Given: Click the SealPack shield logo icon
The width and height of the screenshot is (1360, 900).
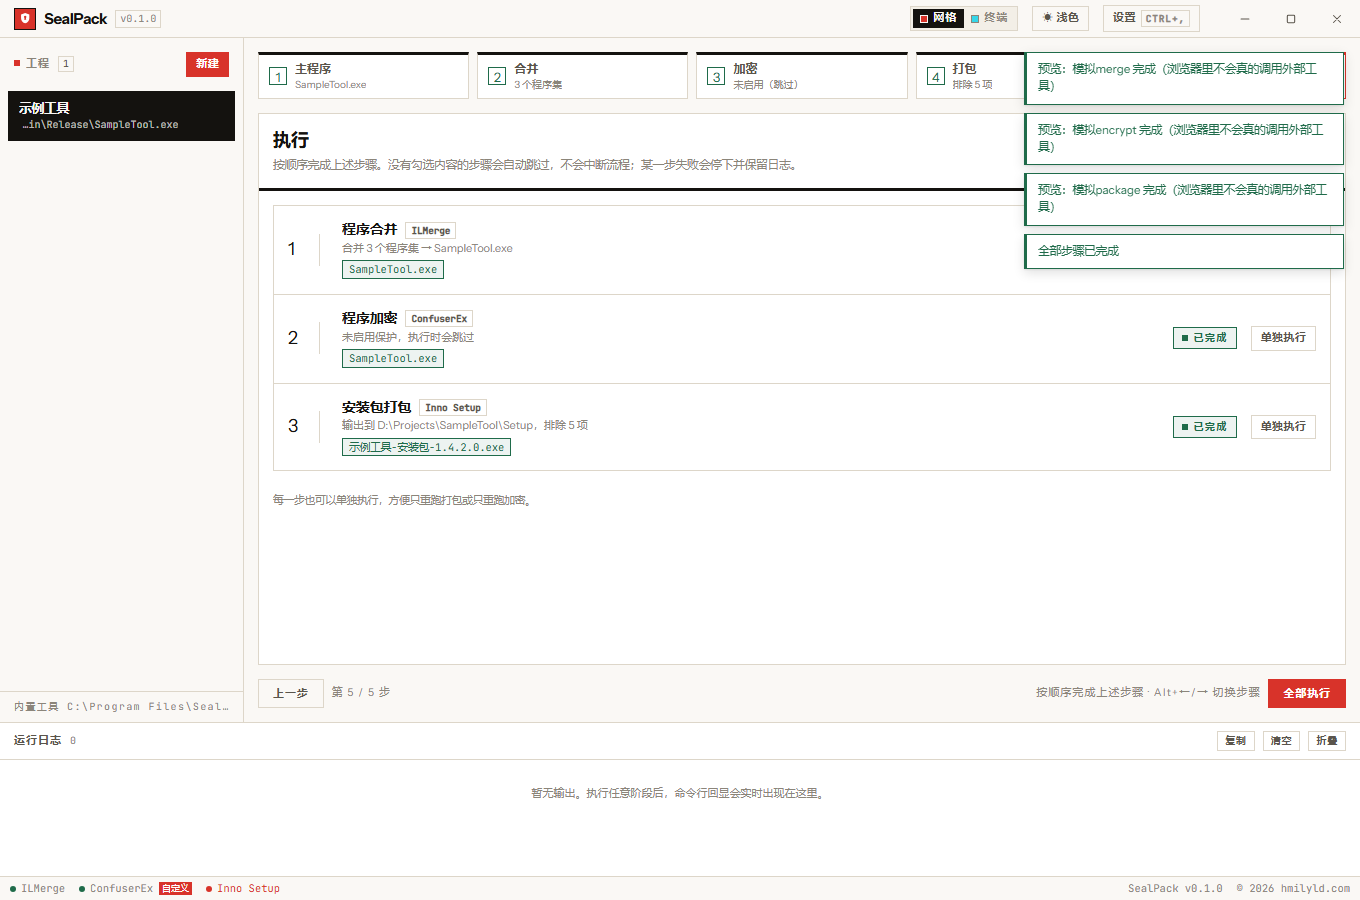Looking at the screenshot, I should click(25, 19).
